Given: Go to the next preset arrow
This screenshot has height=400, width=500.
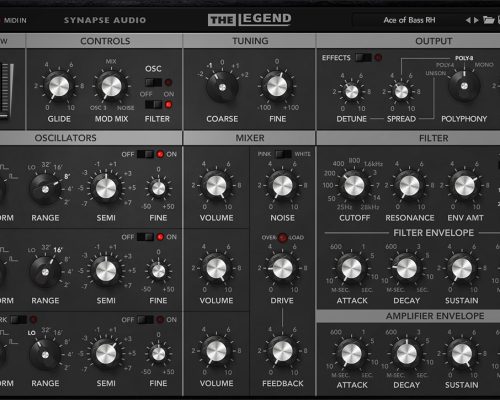Looking at the screenshot, I should (476, 20).
